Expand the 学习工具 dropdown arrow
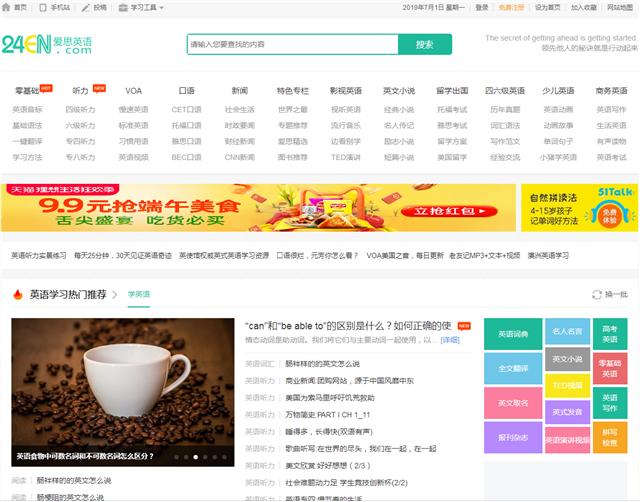 pos(161,8)
